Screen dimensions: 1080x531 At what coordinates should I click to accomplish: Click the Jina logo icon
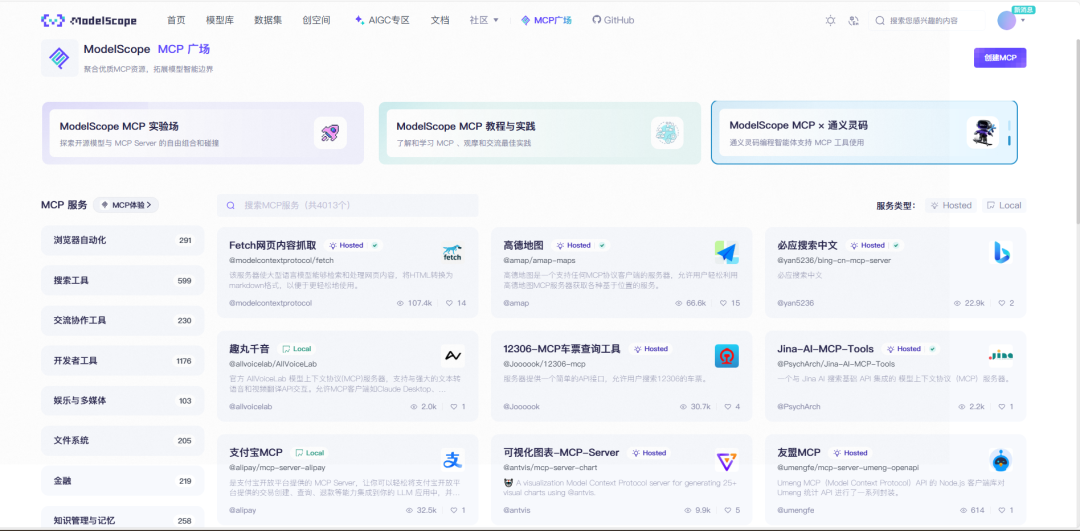(x=1001, y=355)
